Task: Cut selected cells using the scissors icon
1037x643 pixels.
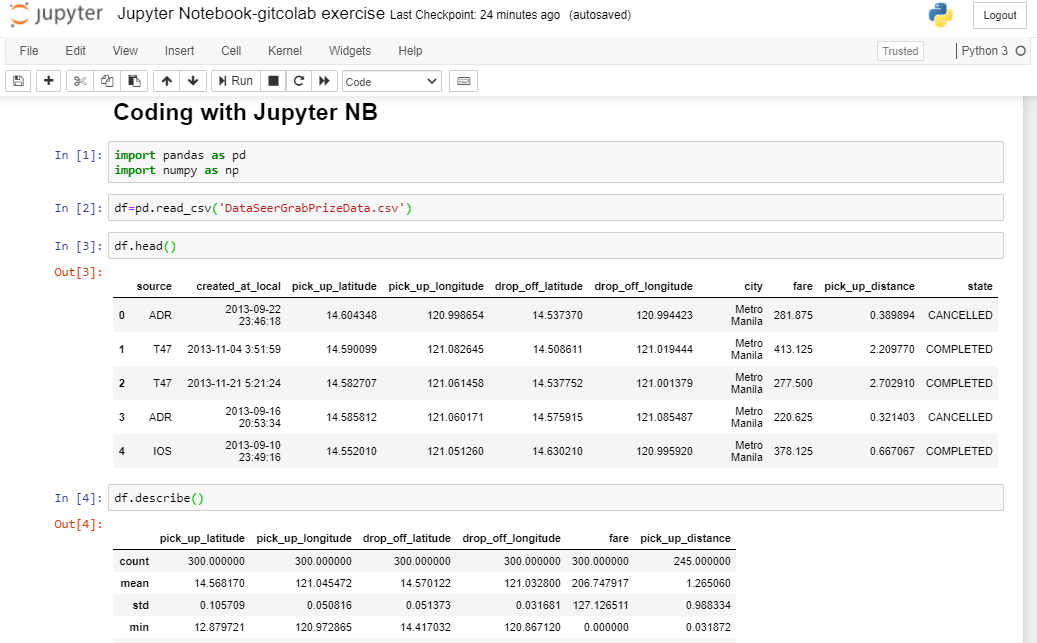Action: [x=79, y=81]
